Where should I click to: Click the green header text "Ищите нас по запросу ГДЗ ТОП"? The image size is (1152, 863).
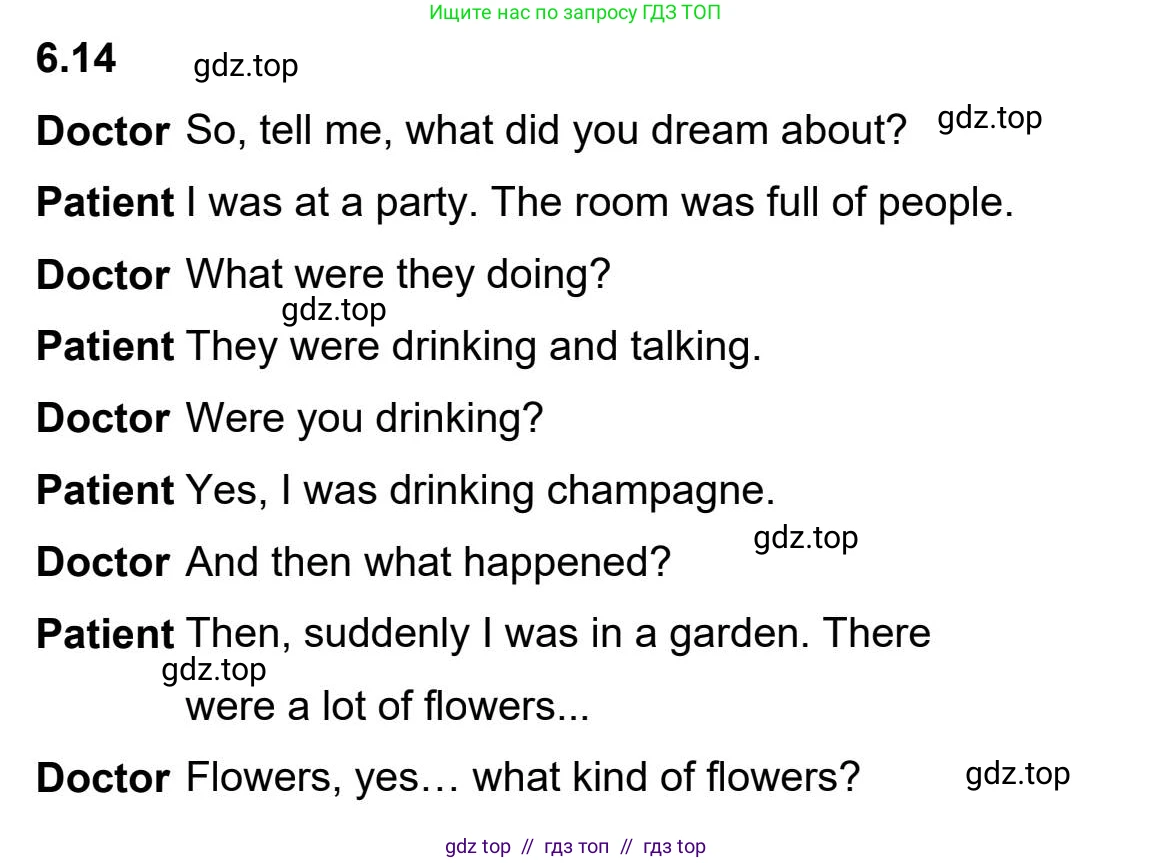click(x=575, y=13)
